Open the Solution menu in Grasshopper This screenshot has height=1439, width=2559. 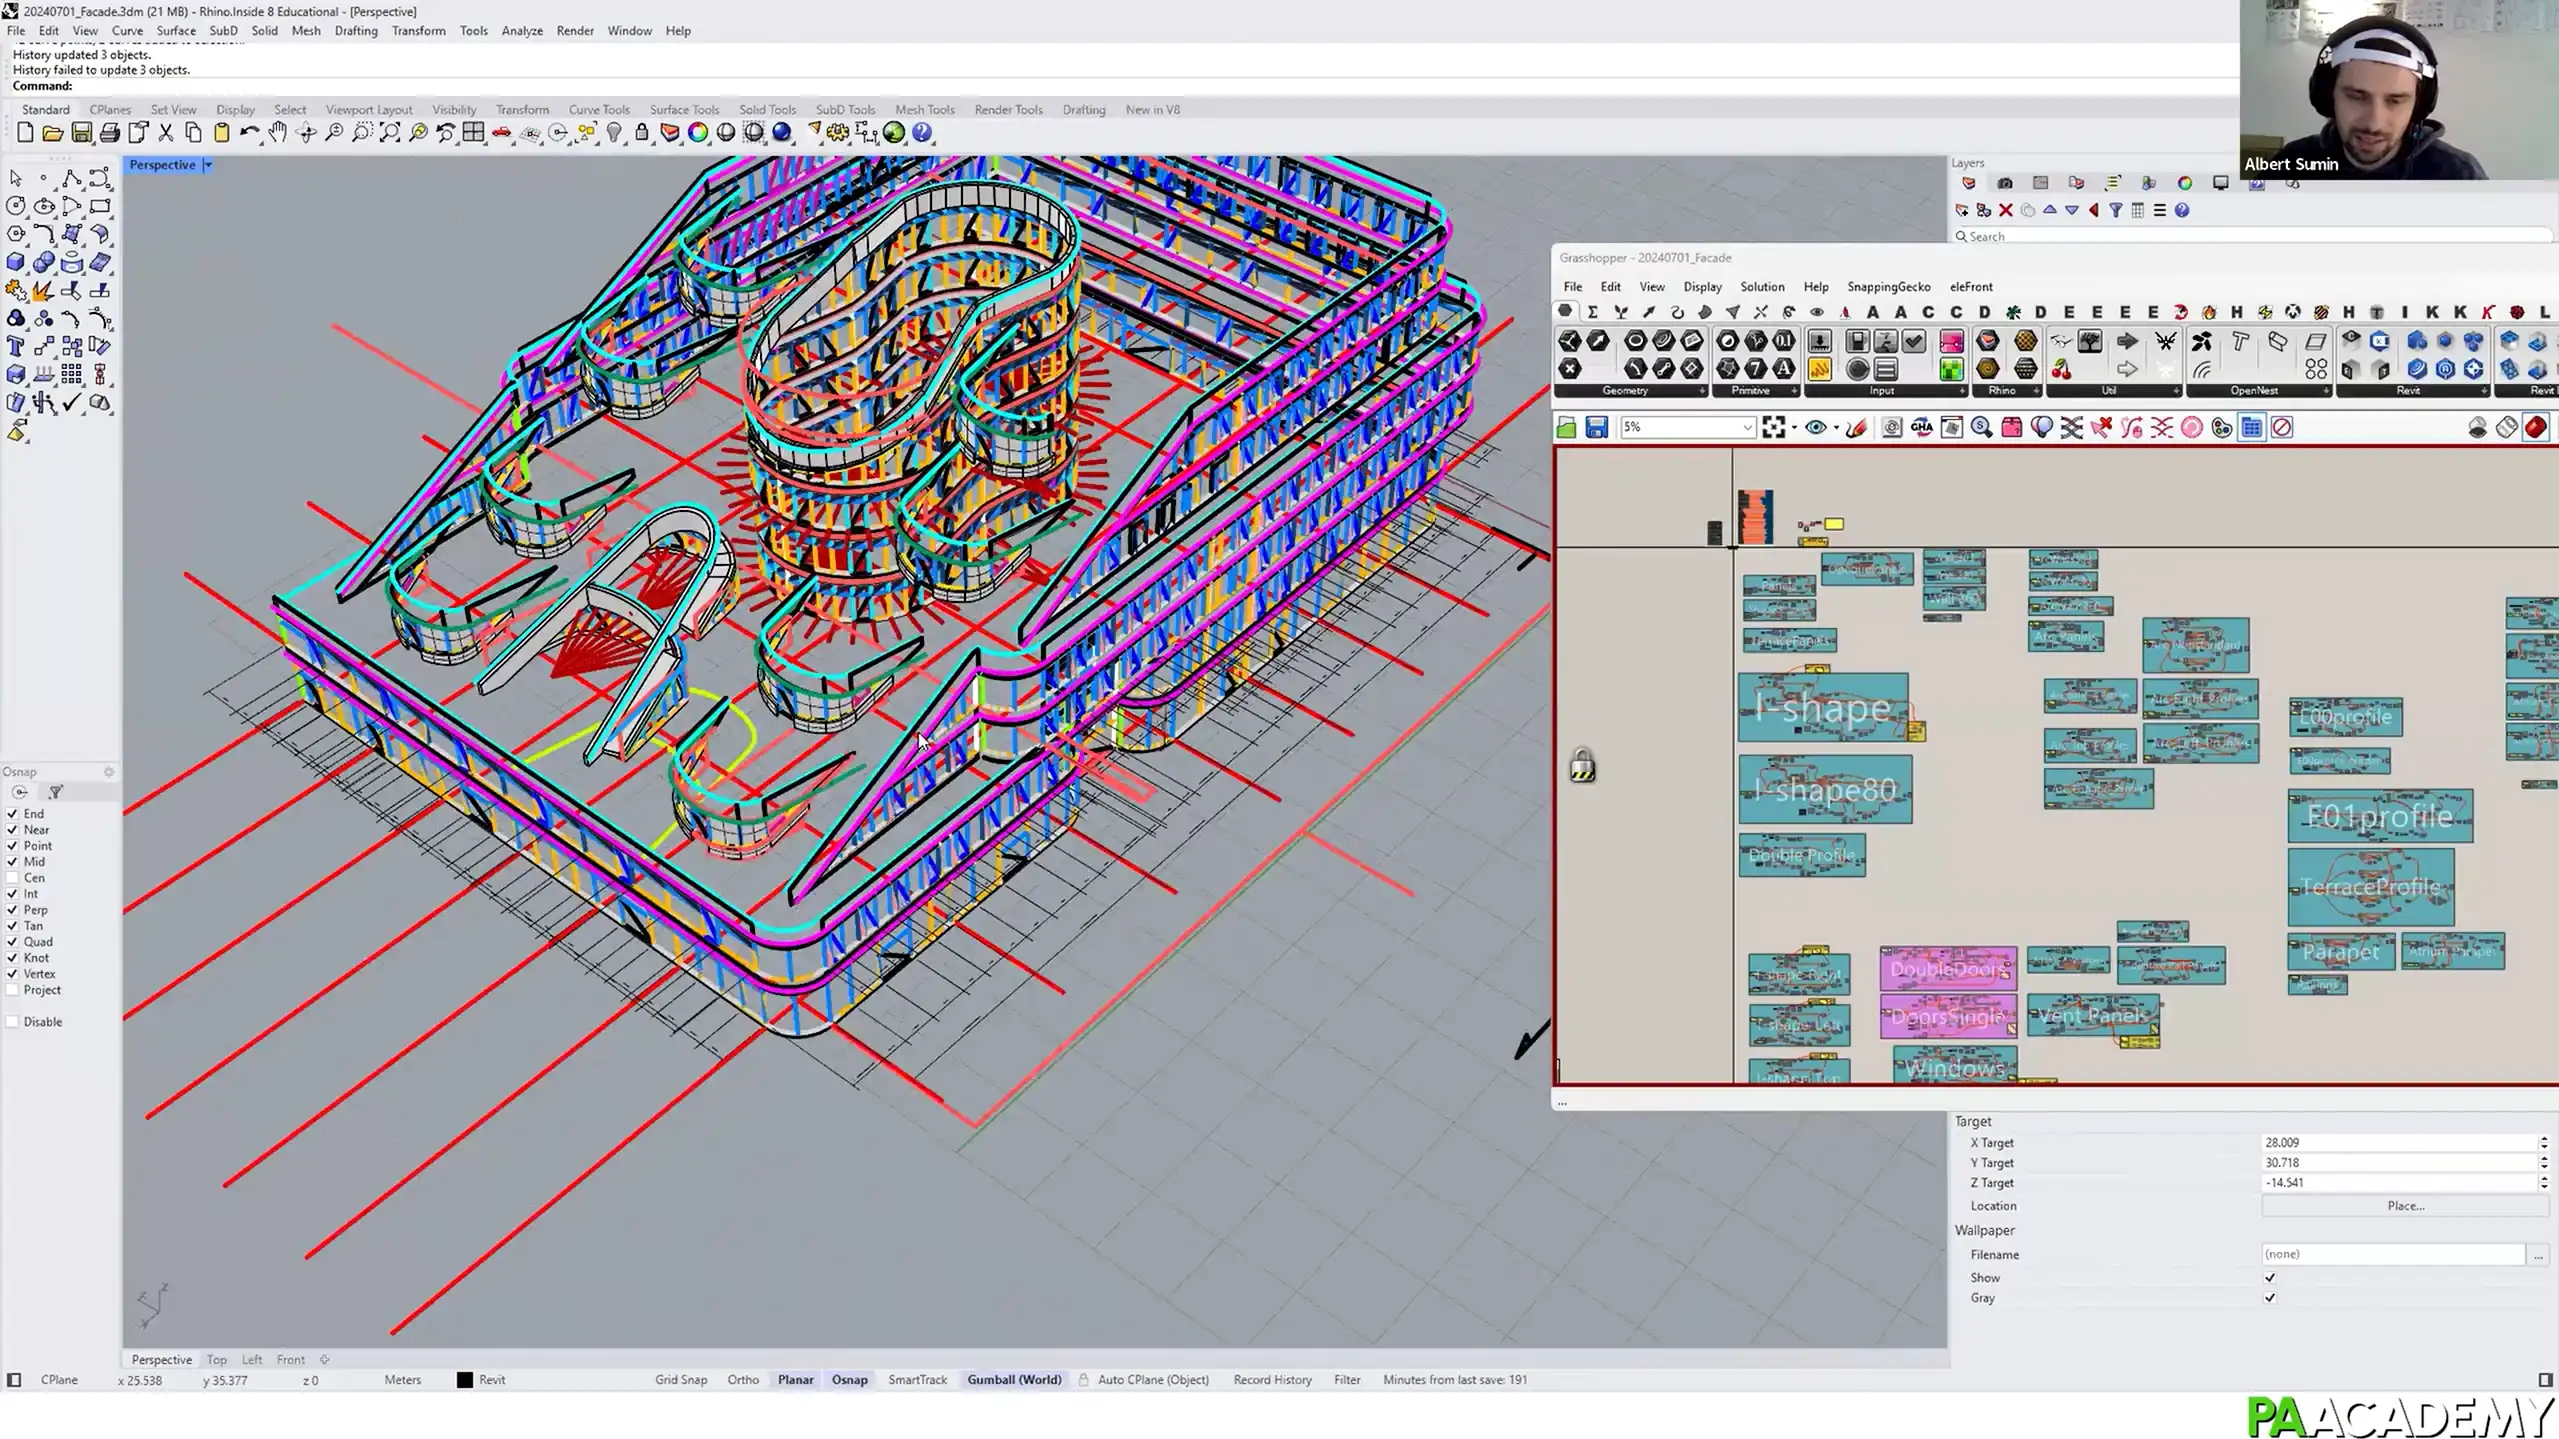pyautogui.click(x=1762, y=287)
